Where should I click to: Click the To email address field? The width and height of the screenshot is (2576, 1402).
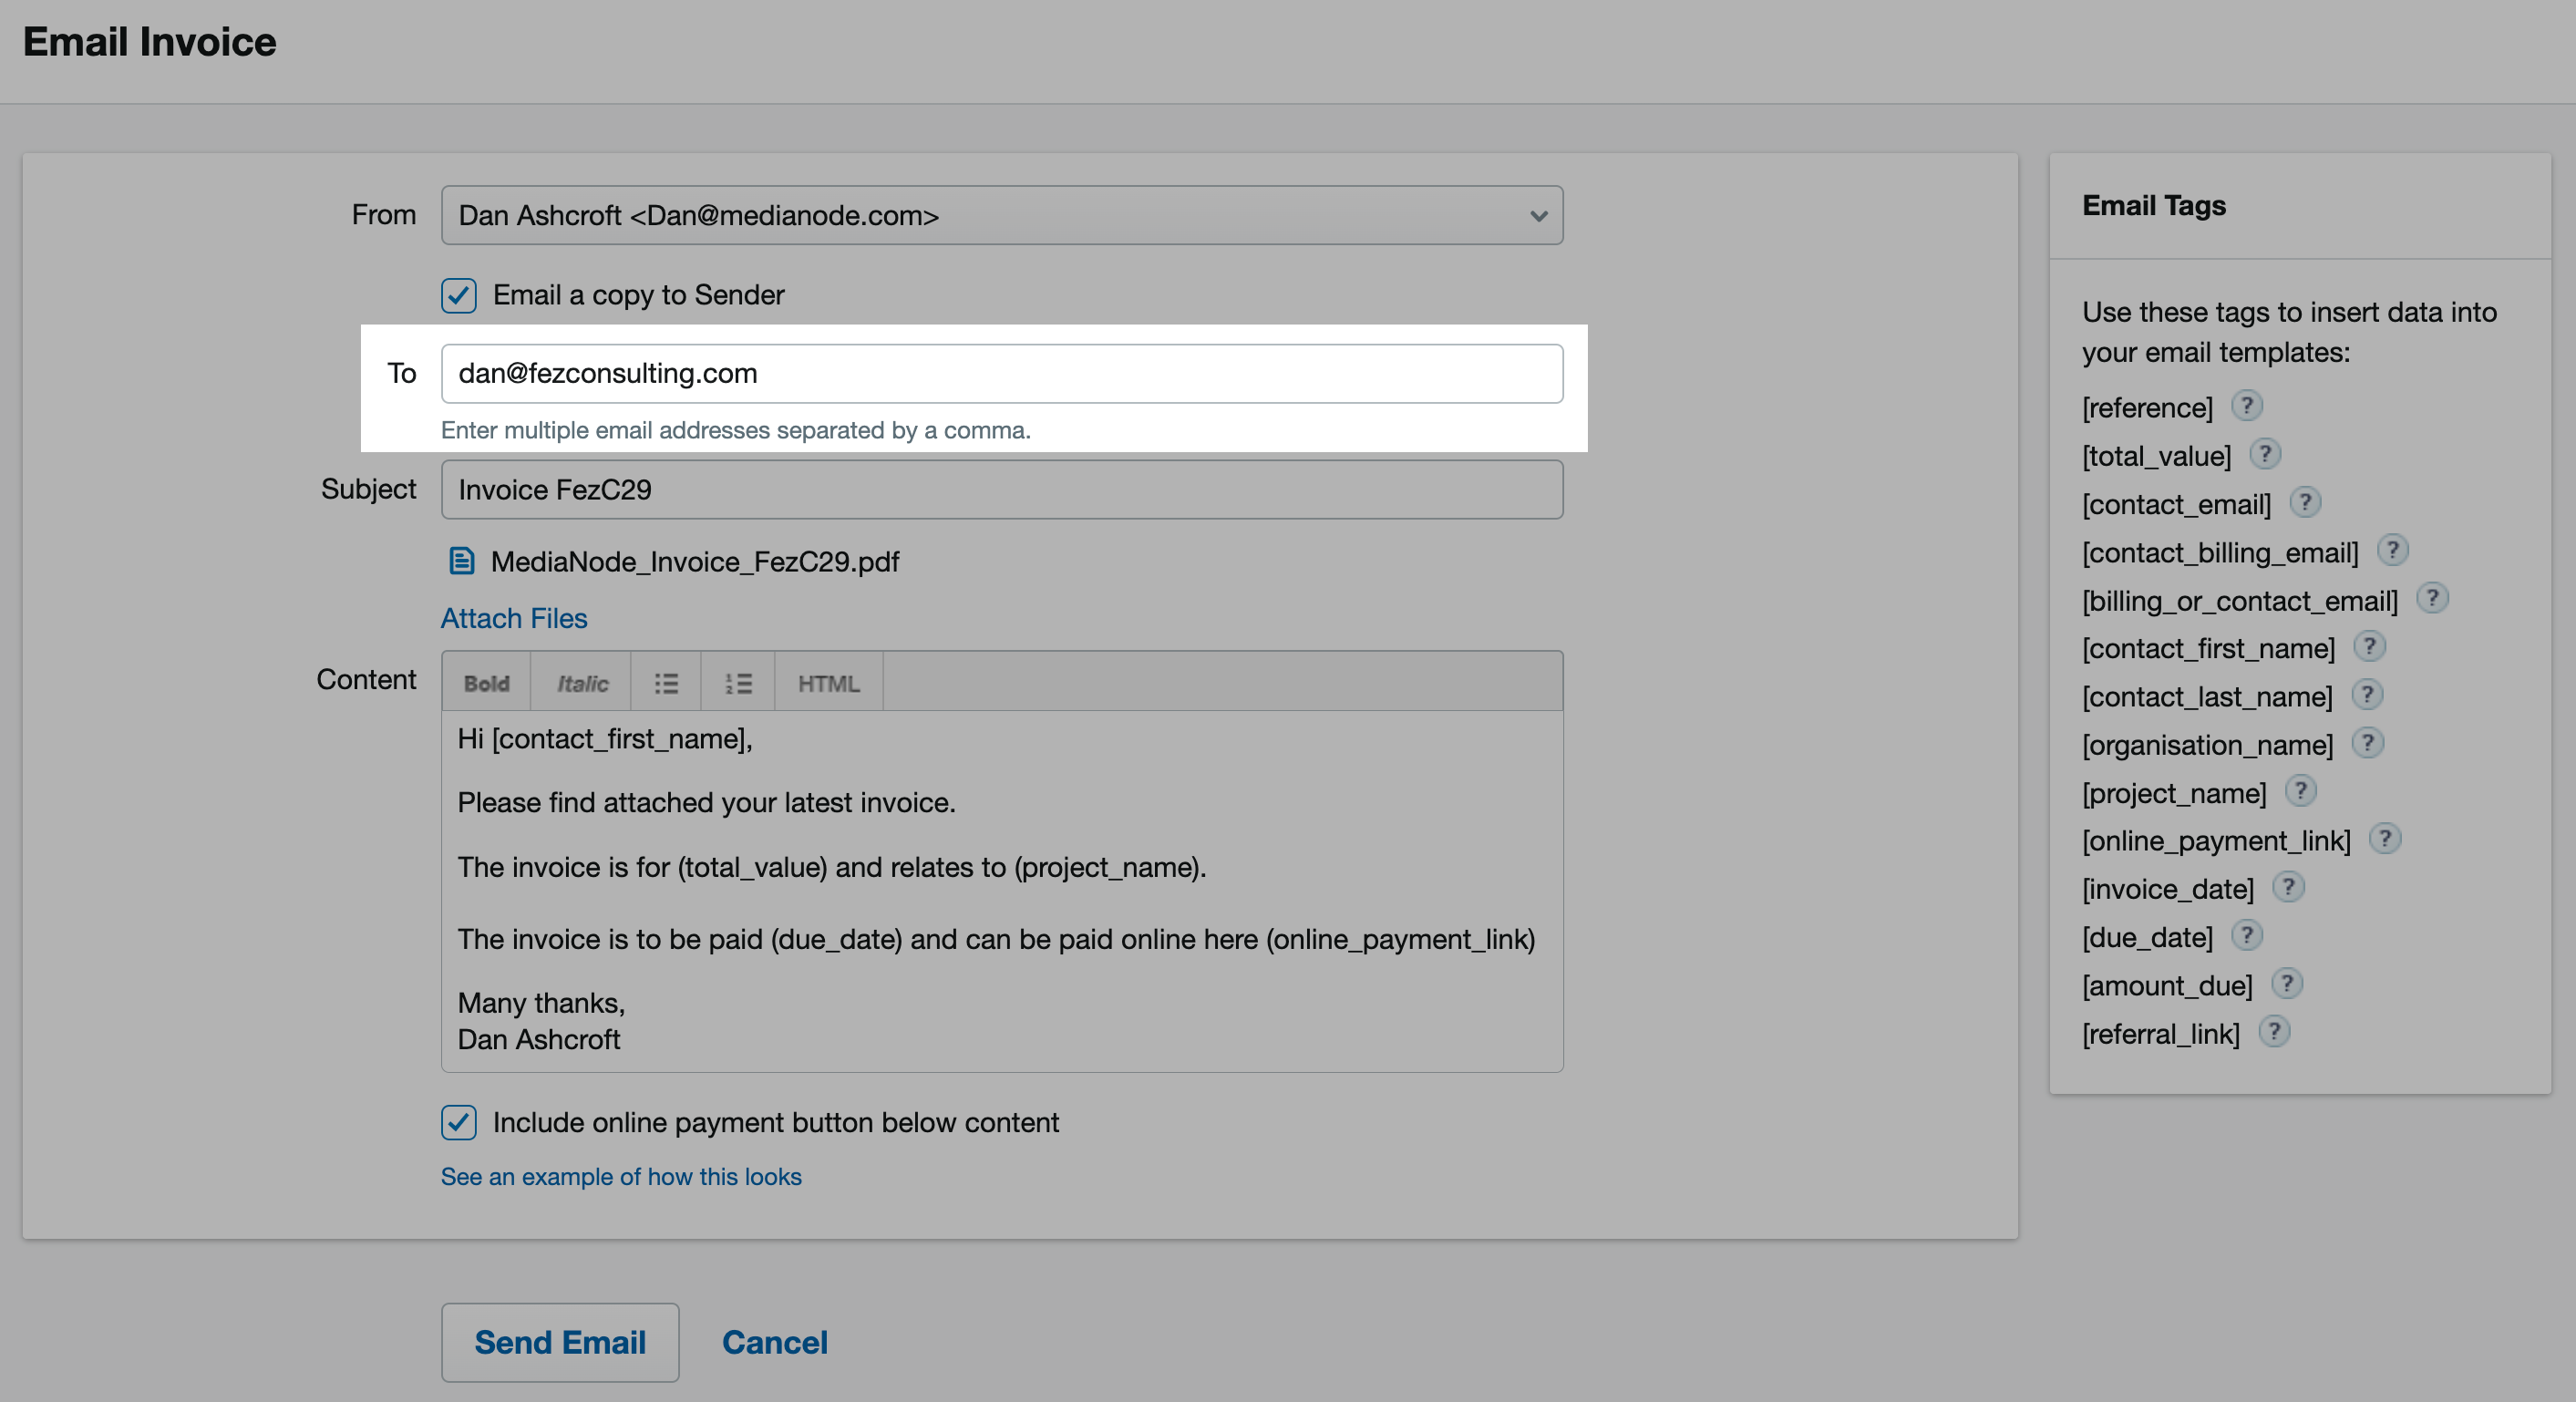(1000, 373)
